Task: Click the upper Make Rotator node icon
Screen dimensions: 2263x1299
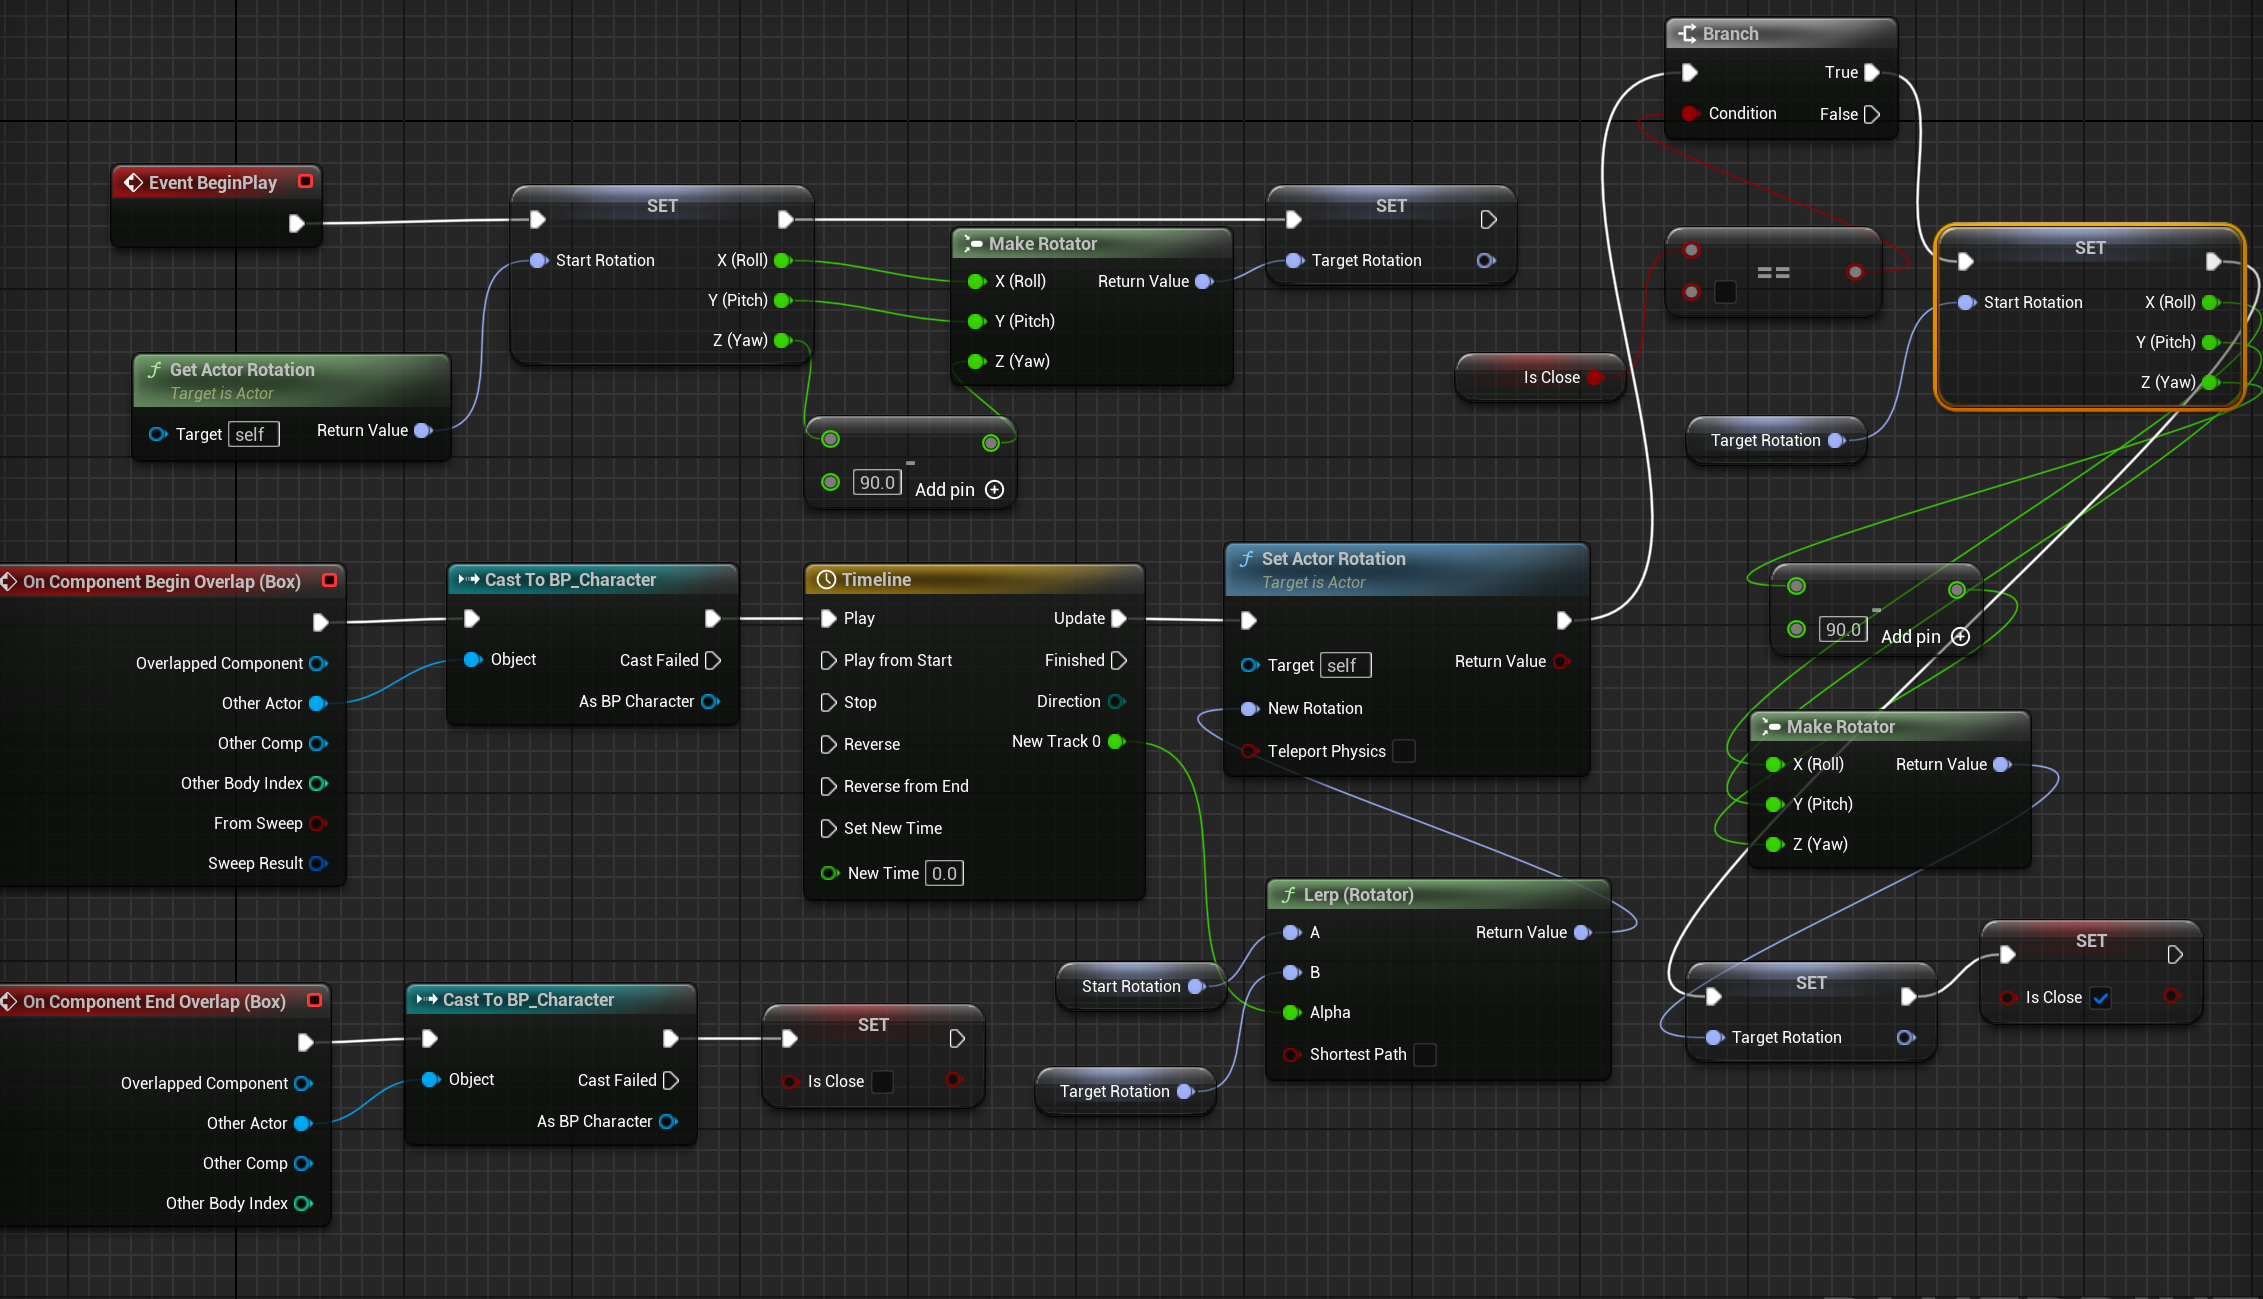Action: pos(972,244)
